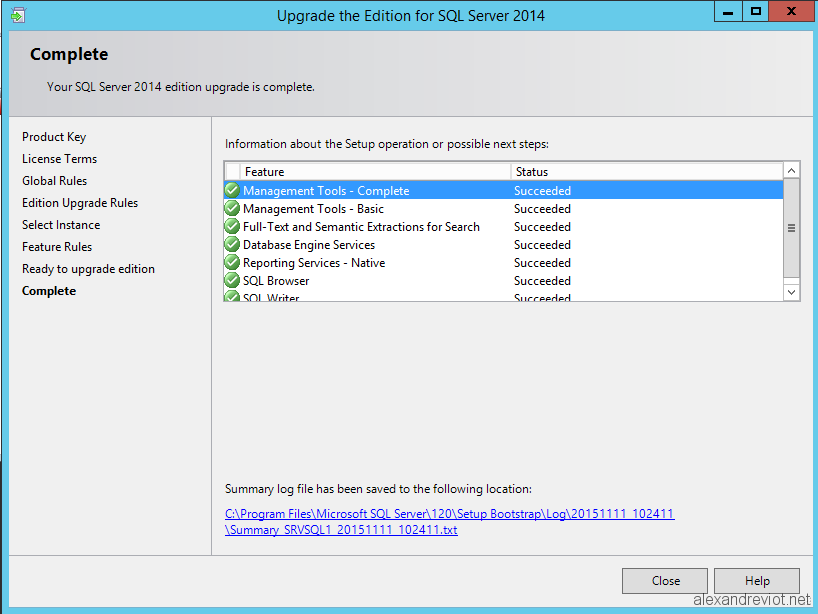This screenshot has width=818, height=614.
Task: Click the success icon beside Database Engine Services
Action: (232, 245)
